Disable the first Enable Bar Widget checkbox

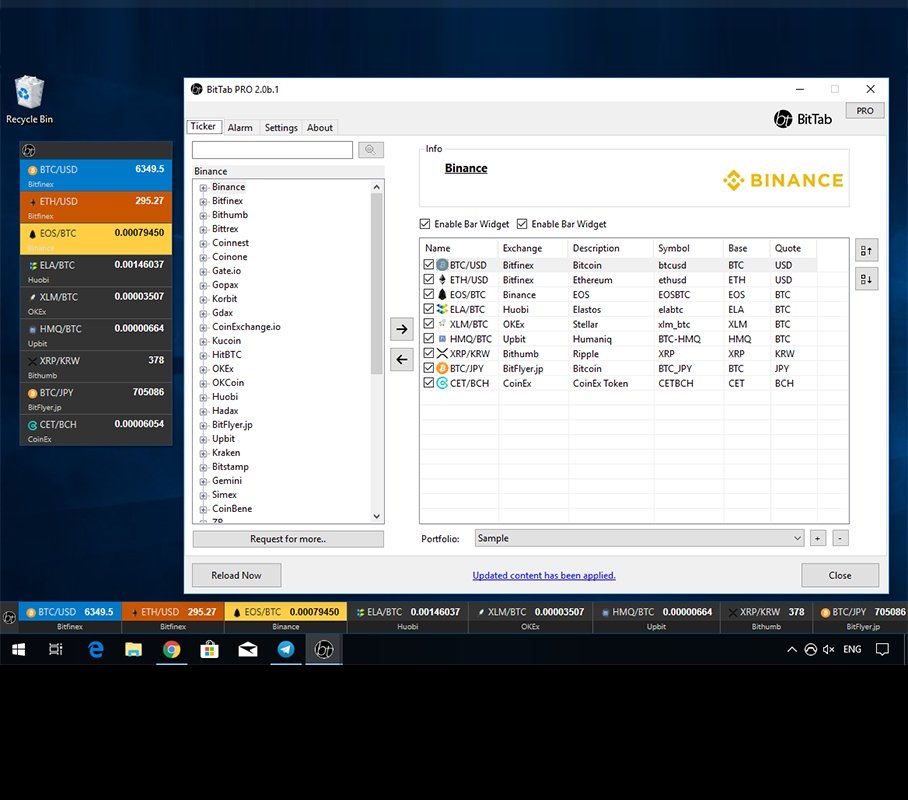pos(424,224)
